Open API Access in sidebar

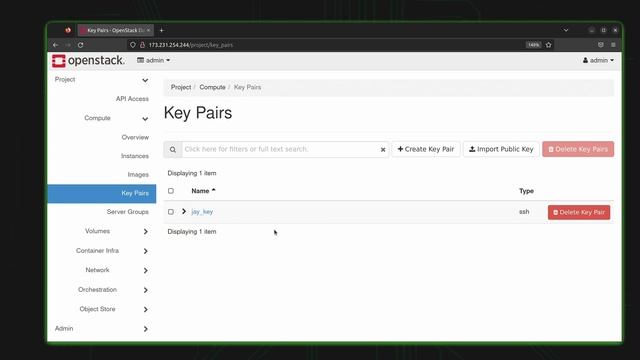(132, 99)
